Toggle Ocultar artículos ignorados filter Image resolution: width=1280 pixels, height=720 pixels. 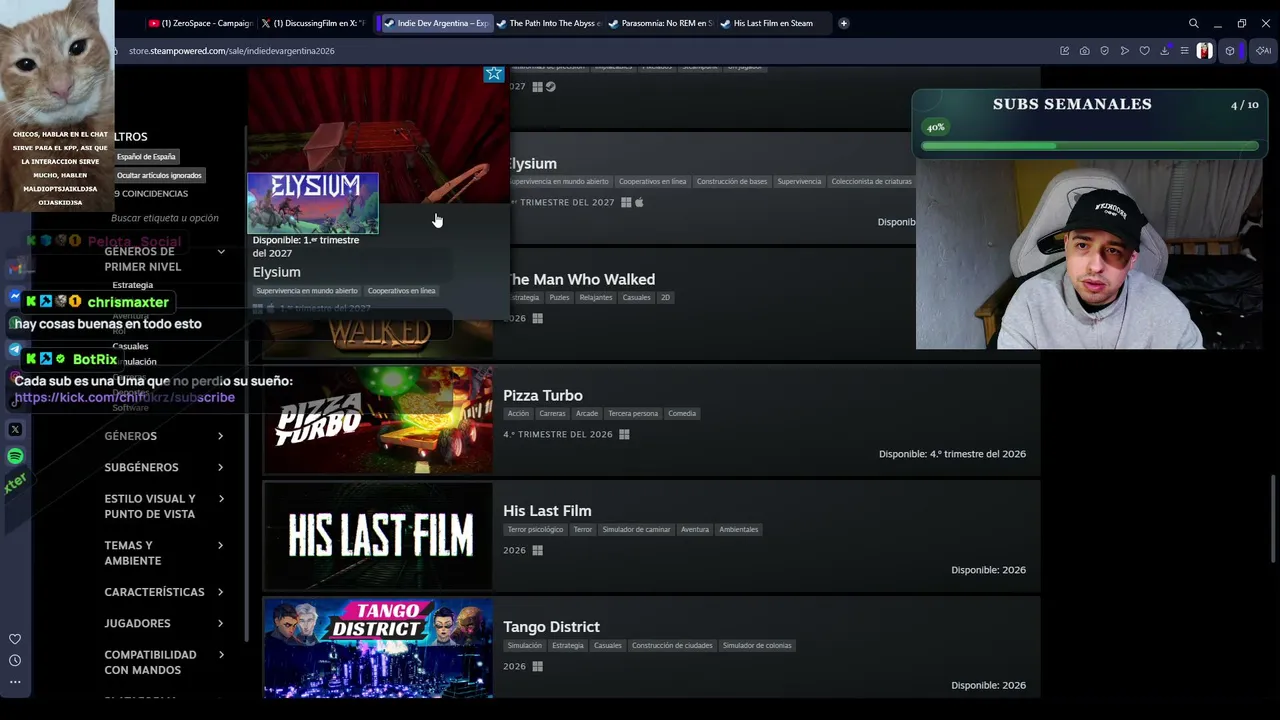[x=159, y=175]
